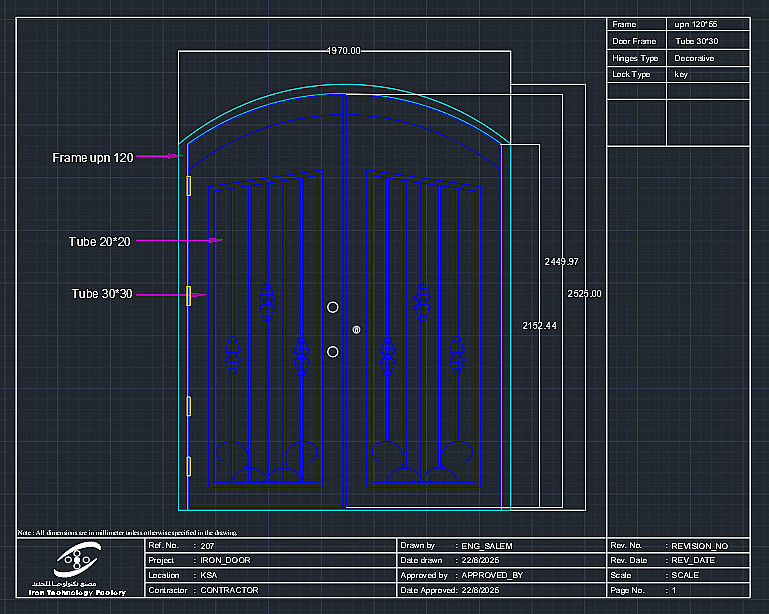Click the 'ENG_SALEM' drawn by value
The image size is (769, 614).
(487, 546)
